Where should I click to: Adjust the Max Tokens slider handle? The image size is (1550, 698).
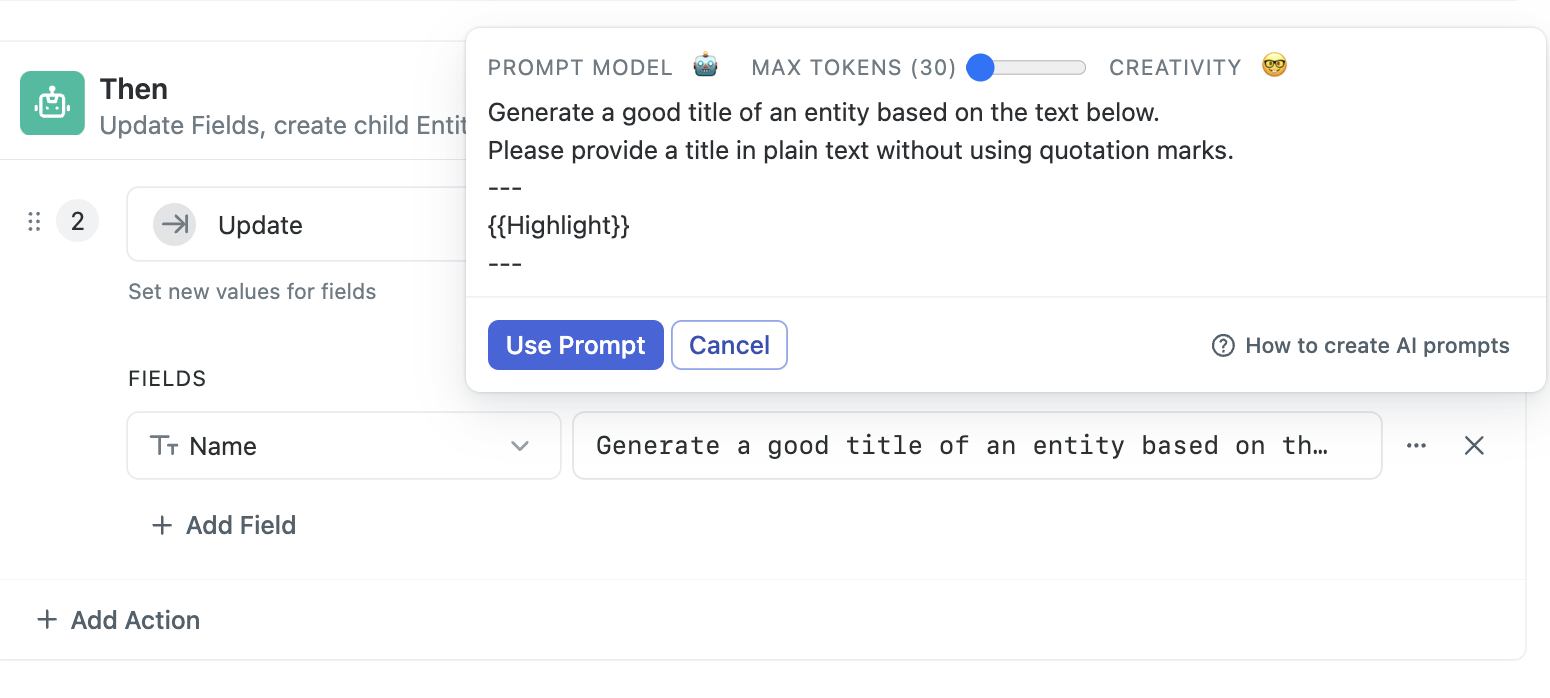click(x=981, y=67)
